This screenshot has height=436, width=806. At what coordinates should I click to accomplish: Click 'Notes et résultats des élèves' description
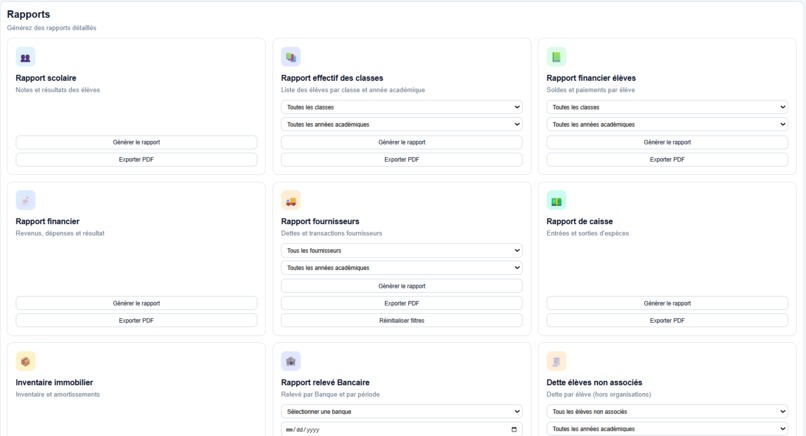pos(58,90)
